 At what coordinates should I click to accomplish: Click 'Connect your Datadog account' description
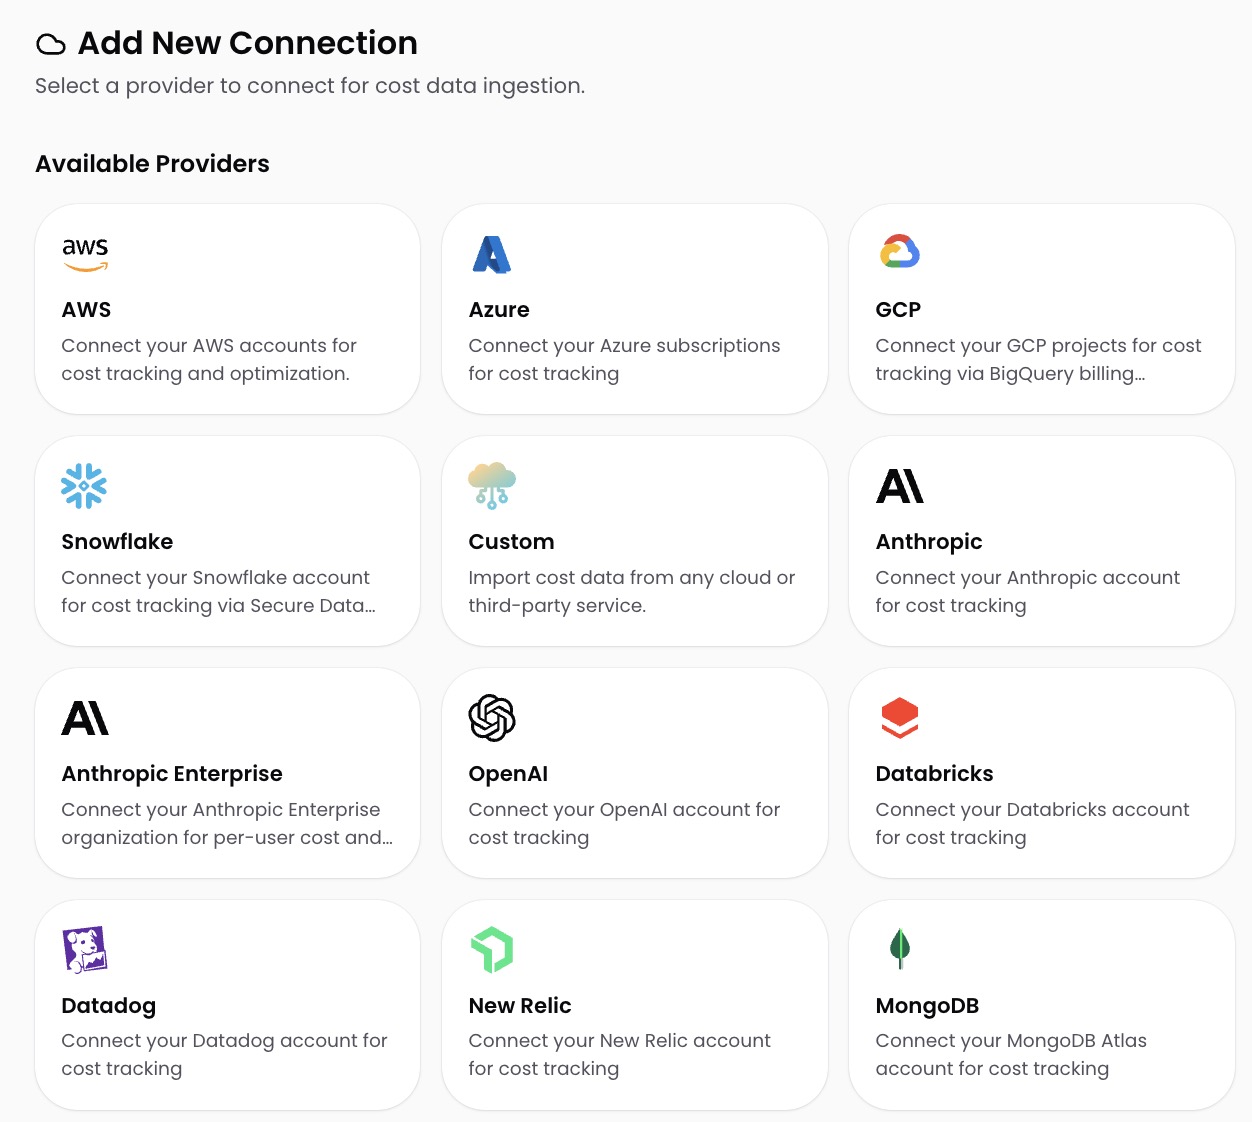pyautogui.click(x=224, y=1055)
